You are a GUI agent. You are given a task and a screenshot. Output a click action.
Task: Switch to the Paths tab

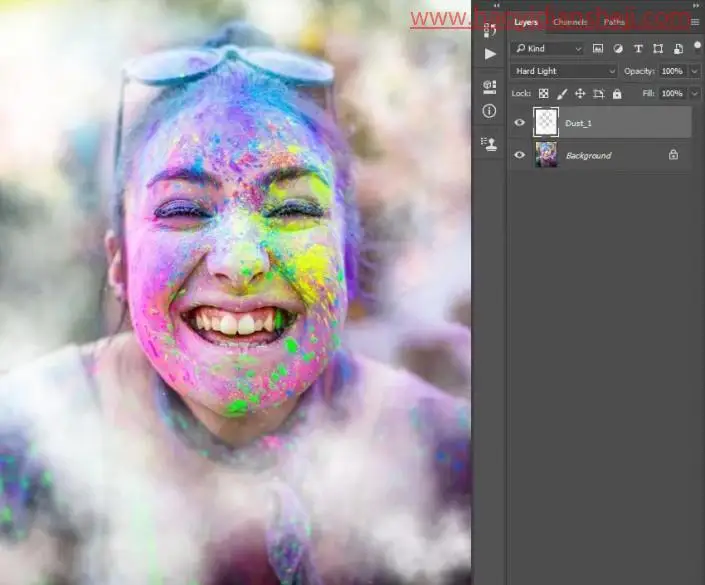[x=614, y=22]
